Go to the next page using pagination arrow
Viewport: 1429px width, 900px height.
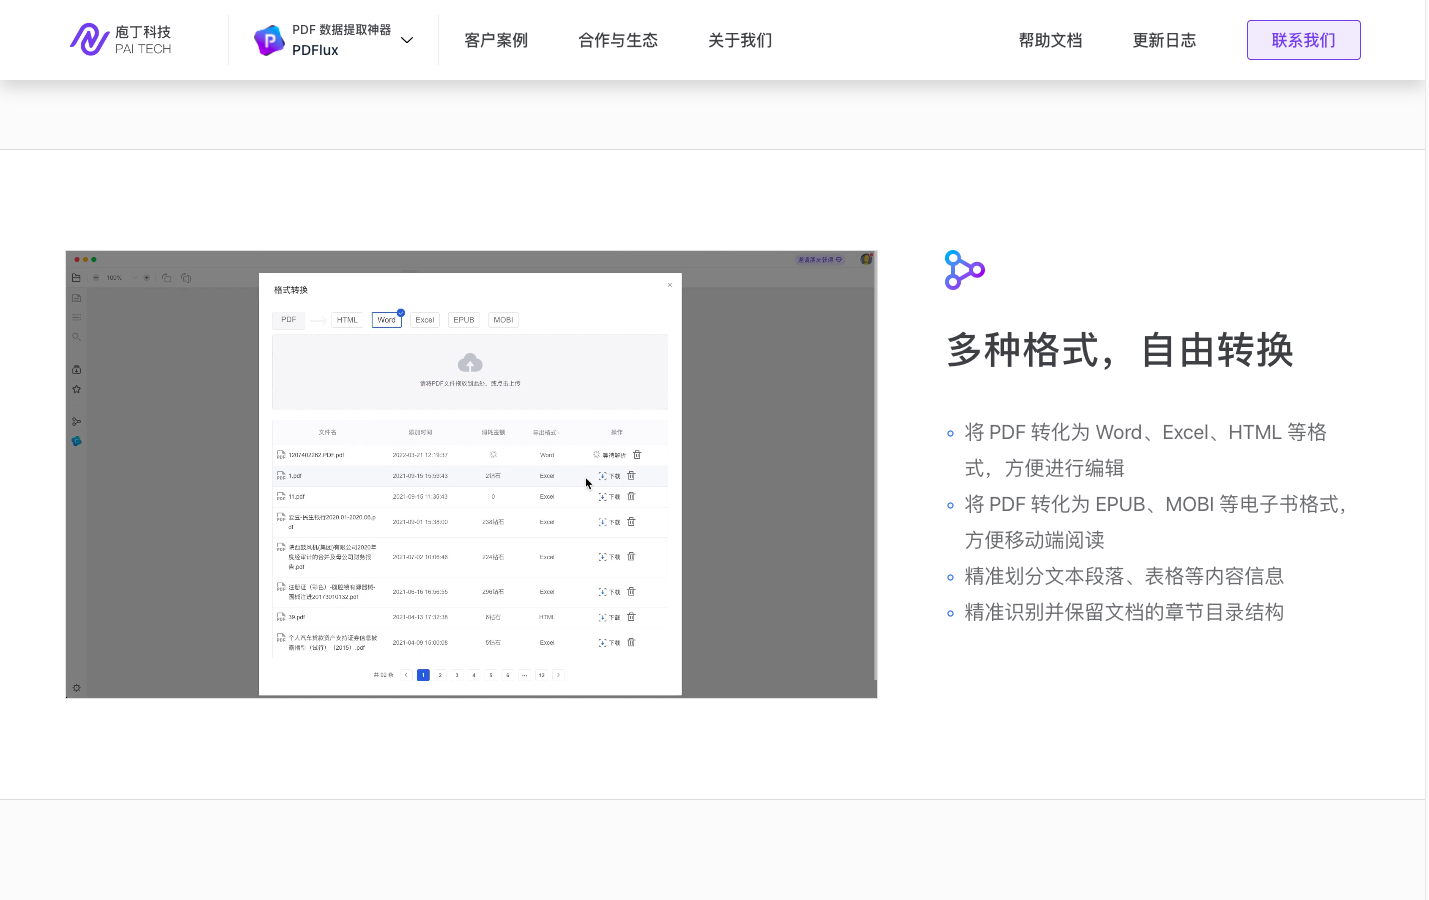pos(558,675)
